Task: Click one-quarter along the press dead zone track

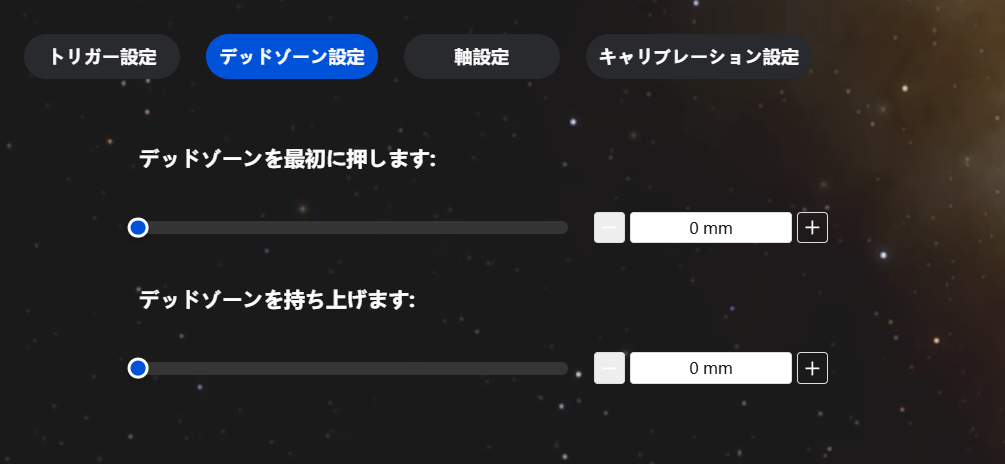Action: (x=243, y=228)
